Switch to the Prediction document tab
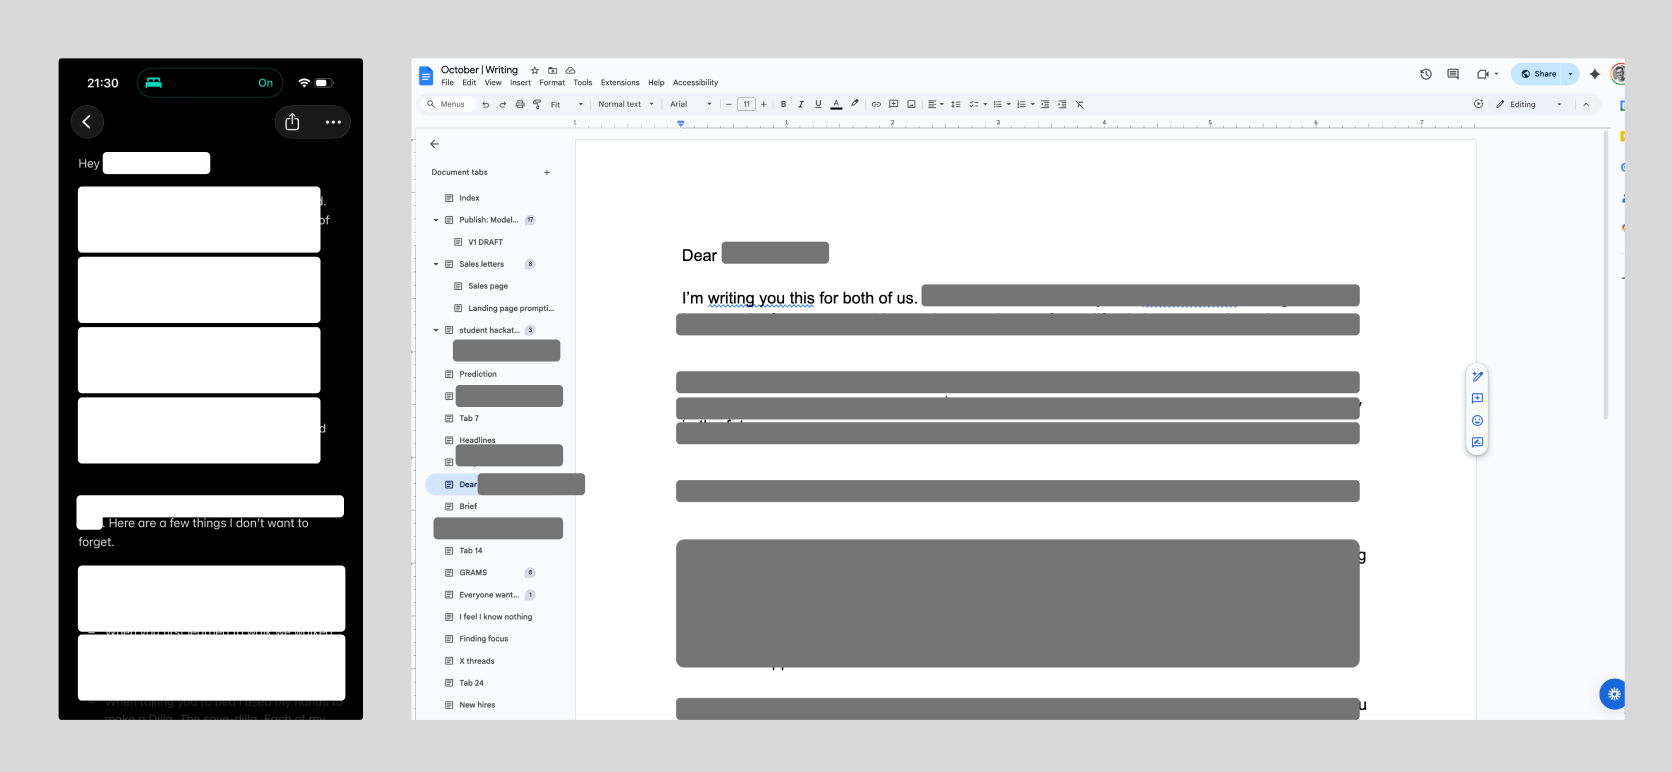Viewport: 1672px width, 772px height. [x=478, y=374]
